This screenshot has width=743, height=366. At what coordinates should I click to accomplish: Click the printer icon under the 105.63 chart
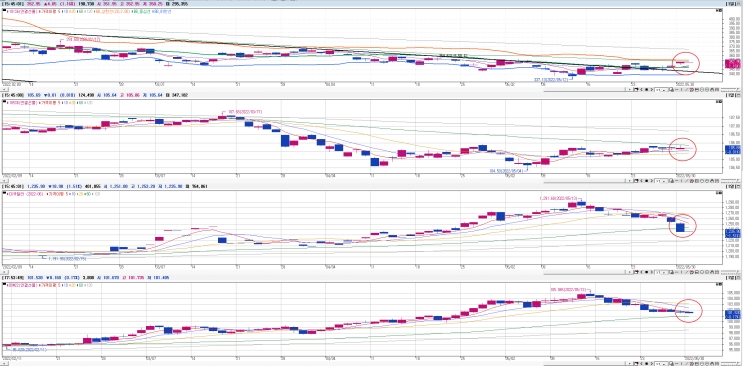[x=712, y=181]
